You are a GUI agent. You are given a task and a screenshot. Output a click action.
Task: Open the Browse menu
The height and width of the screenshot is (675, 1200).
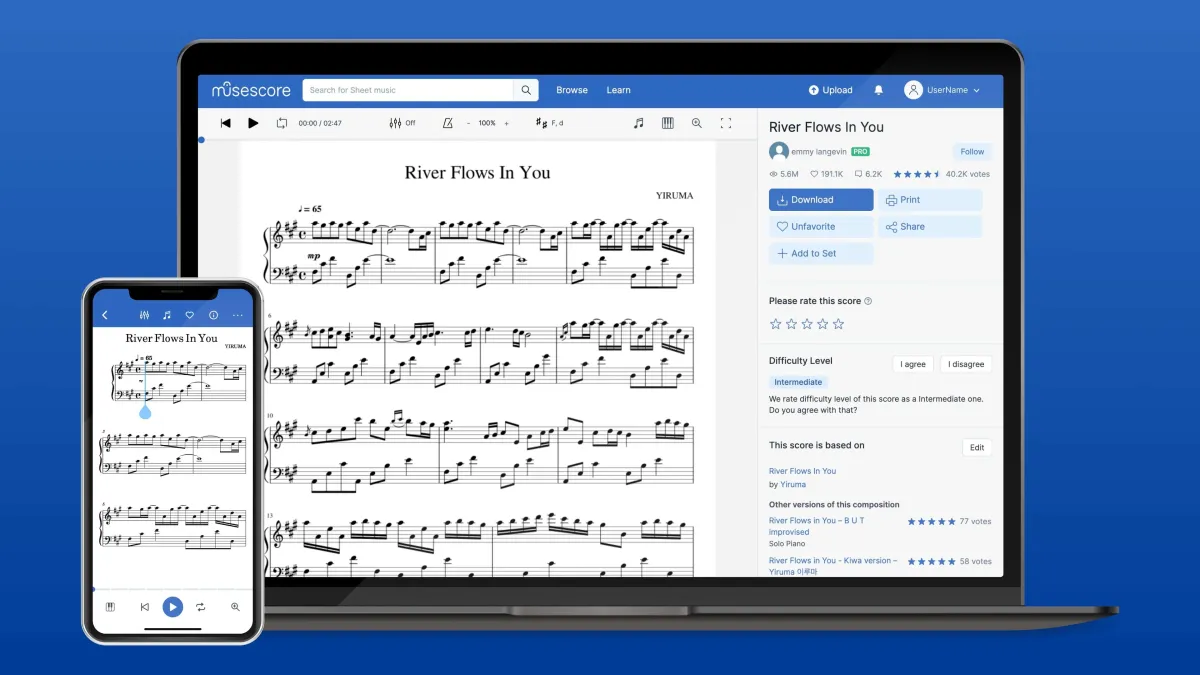coord(572,90)
